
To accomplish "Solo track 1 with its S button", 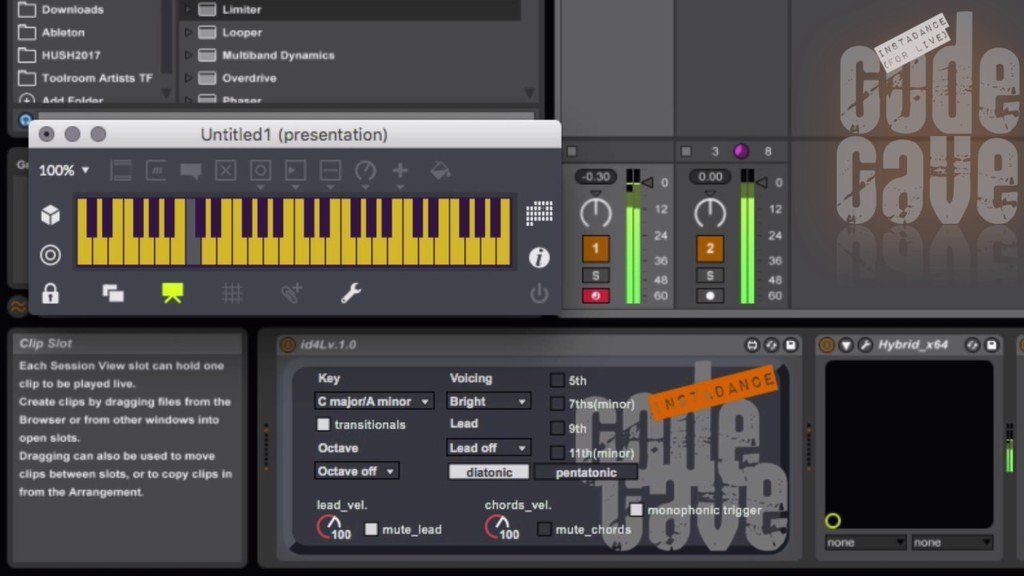I will click(596, 276).
